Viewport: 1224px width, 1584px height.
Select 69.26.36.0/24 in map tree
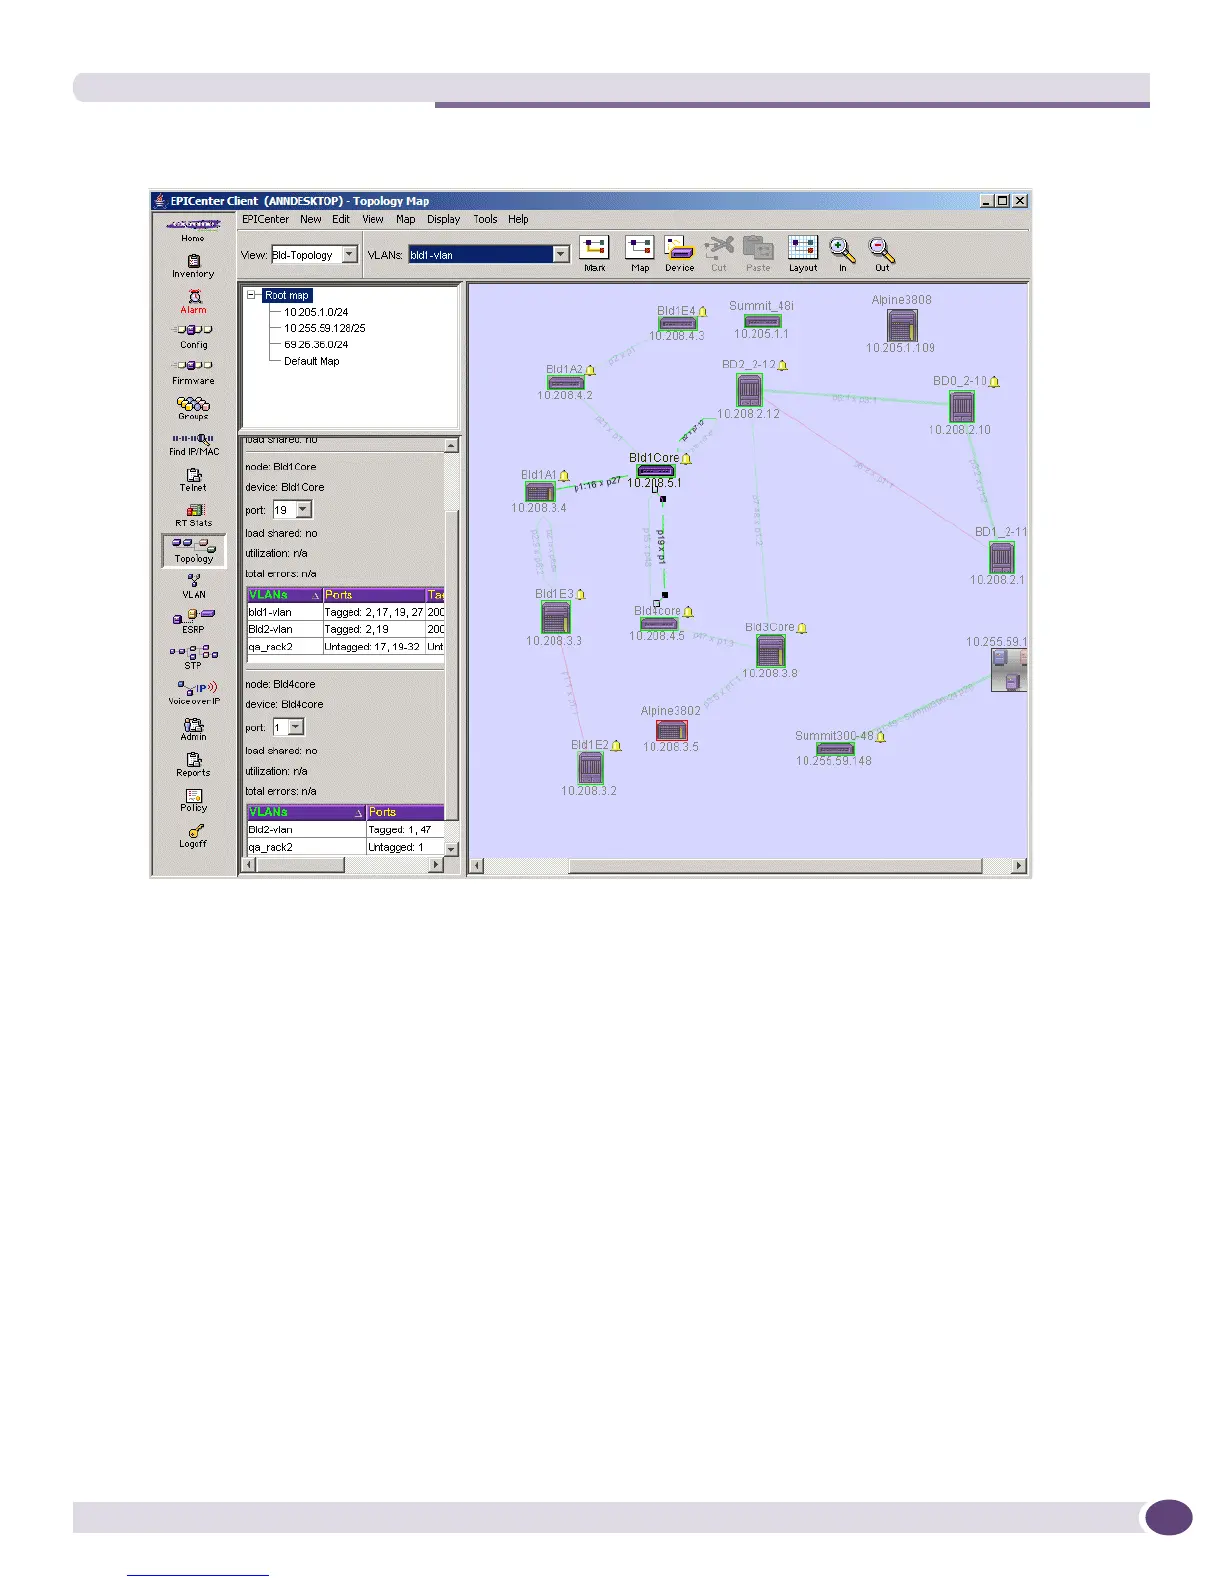coord(316,344)
